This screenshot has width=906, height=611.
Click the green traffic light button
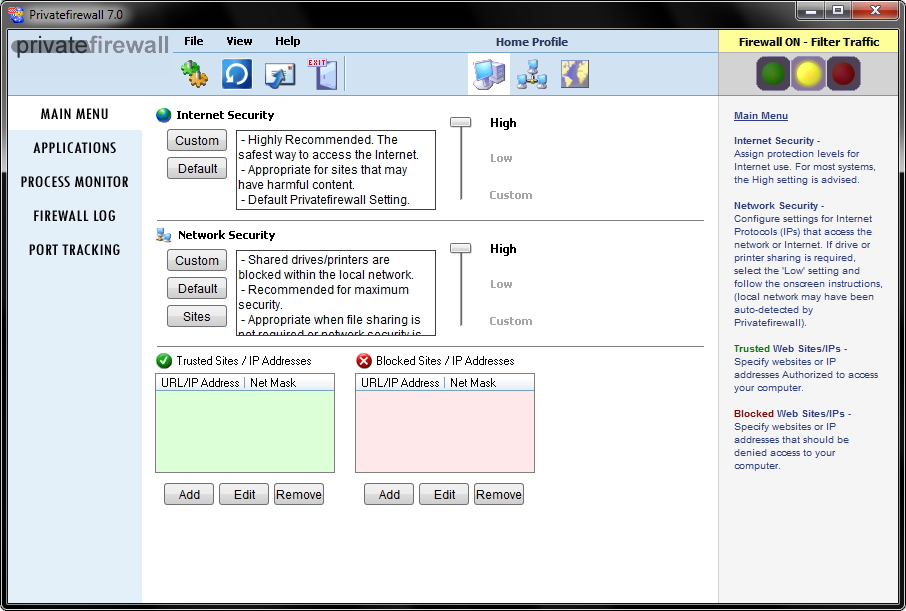772,74
